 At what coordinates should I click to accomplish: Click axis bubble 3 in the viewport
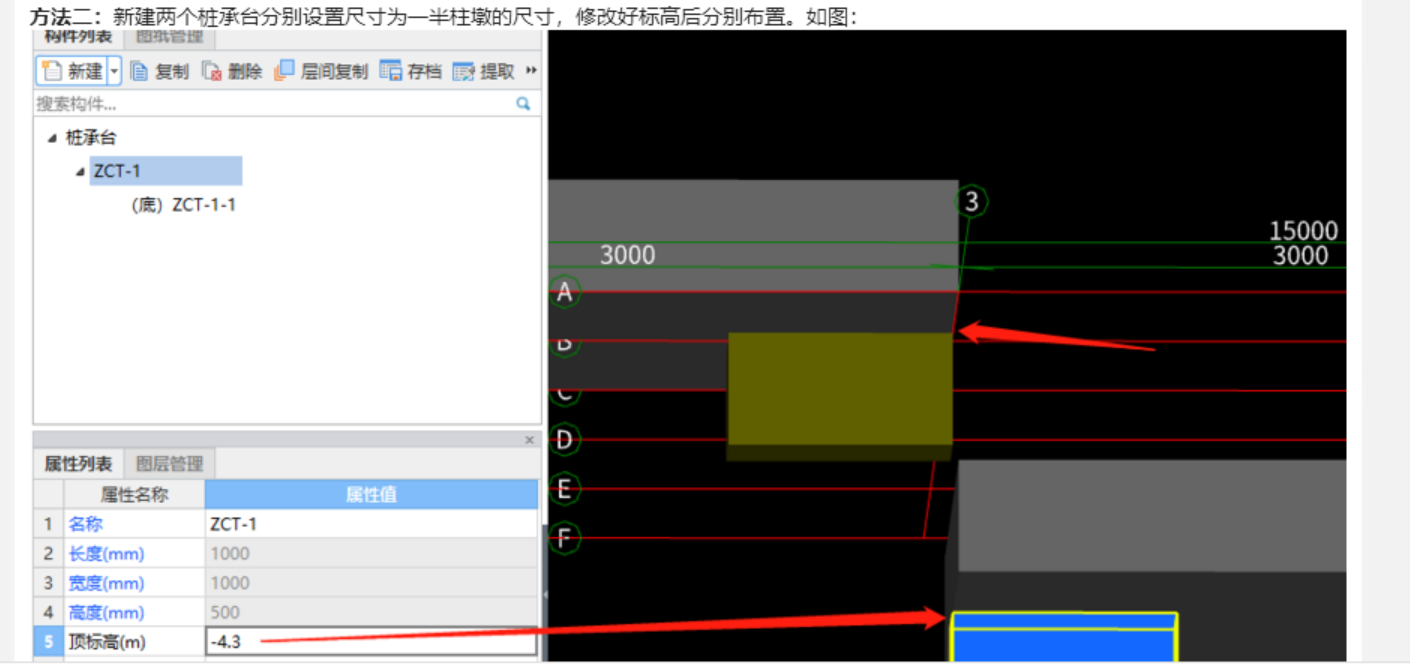point(972,202)
